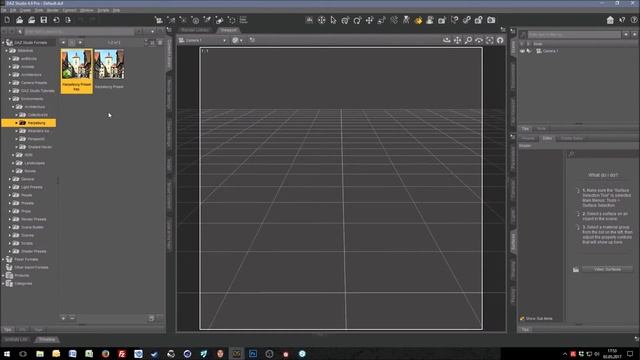Switch to the Render Library tab
Image resolution: width=640 pixels, height=360 pixels.
pyautogui.click(x=195, y=30)
